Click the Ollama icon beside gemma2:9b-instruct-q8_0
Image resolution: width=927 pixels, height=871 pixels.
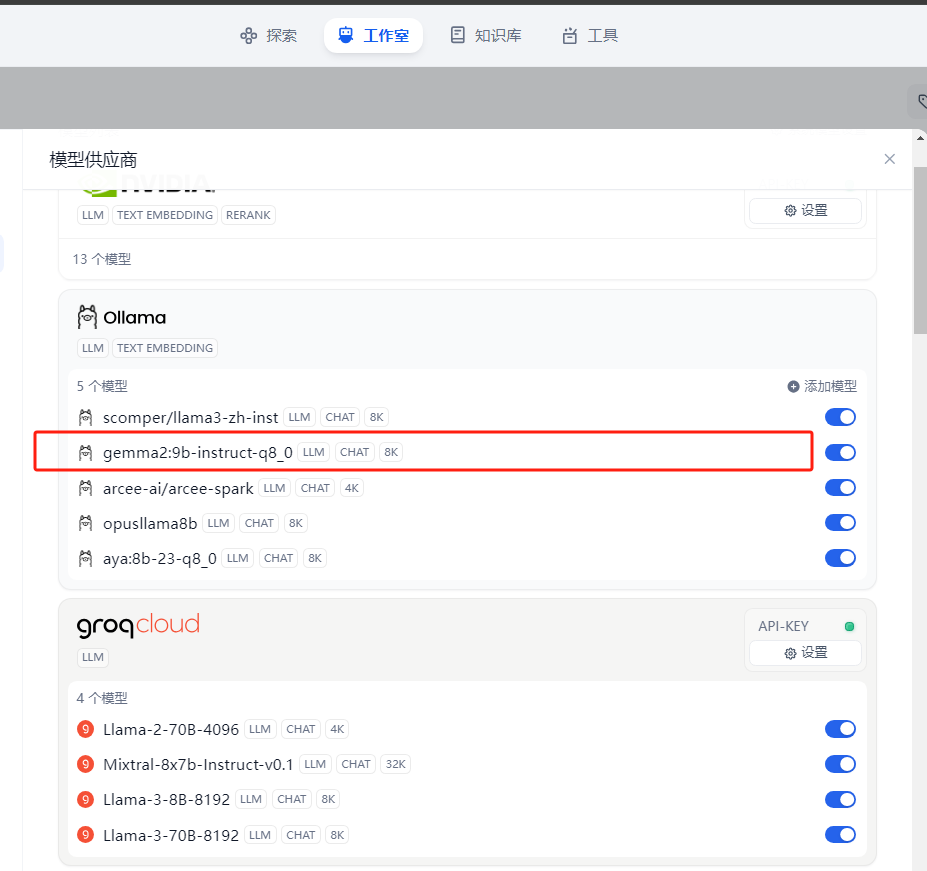[86, 451]
